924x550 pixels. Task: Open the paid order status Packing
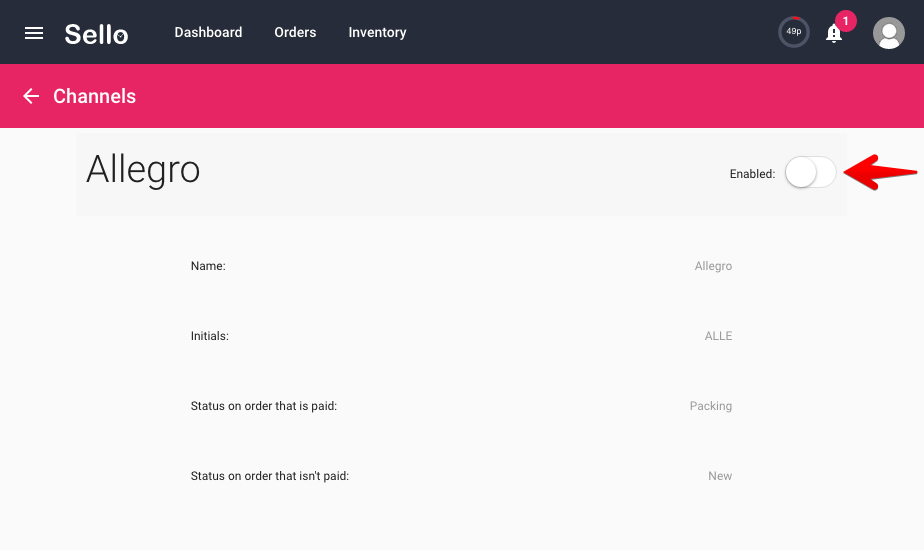point(711,406)
